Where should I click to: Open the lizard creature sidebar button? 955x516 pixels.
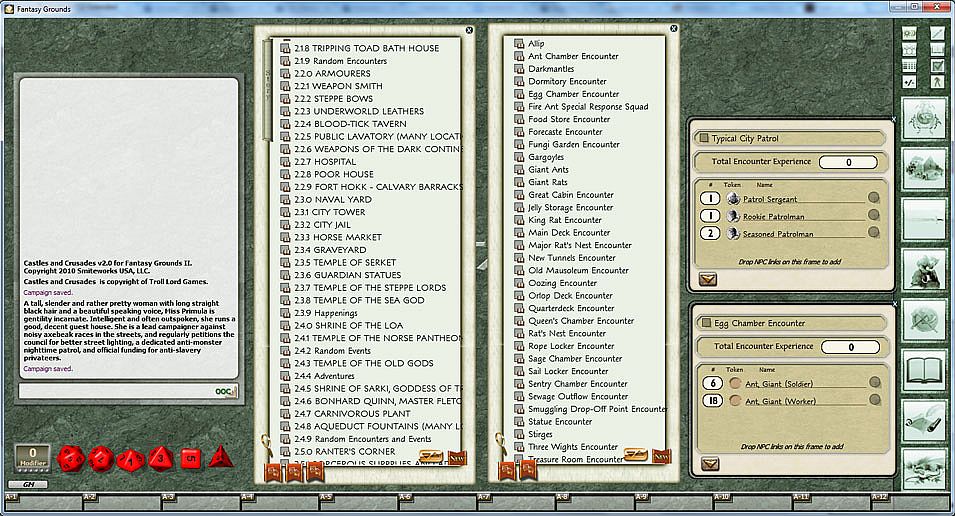point(926,470)
